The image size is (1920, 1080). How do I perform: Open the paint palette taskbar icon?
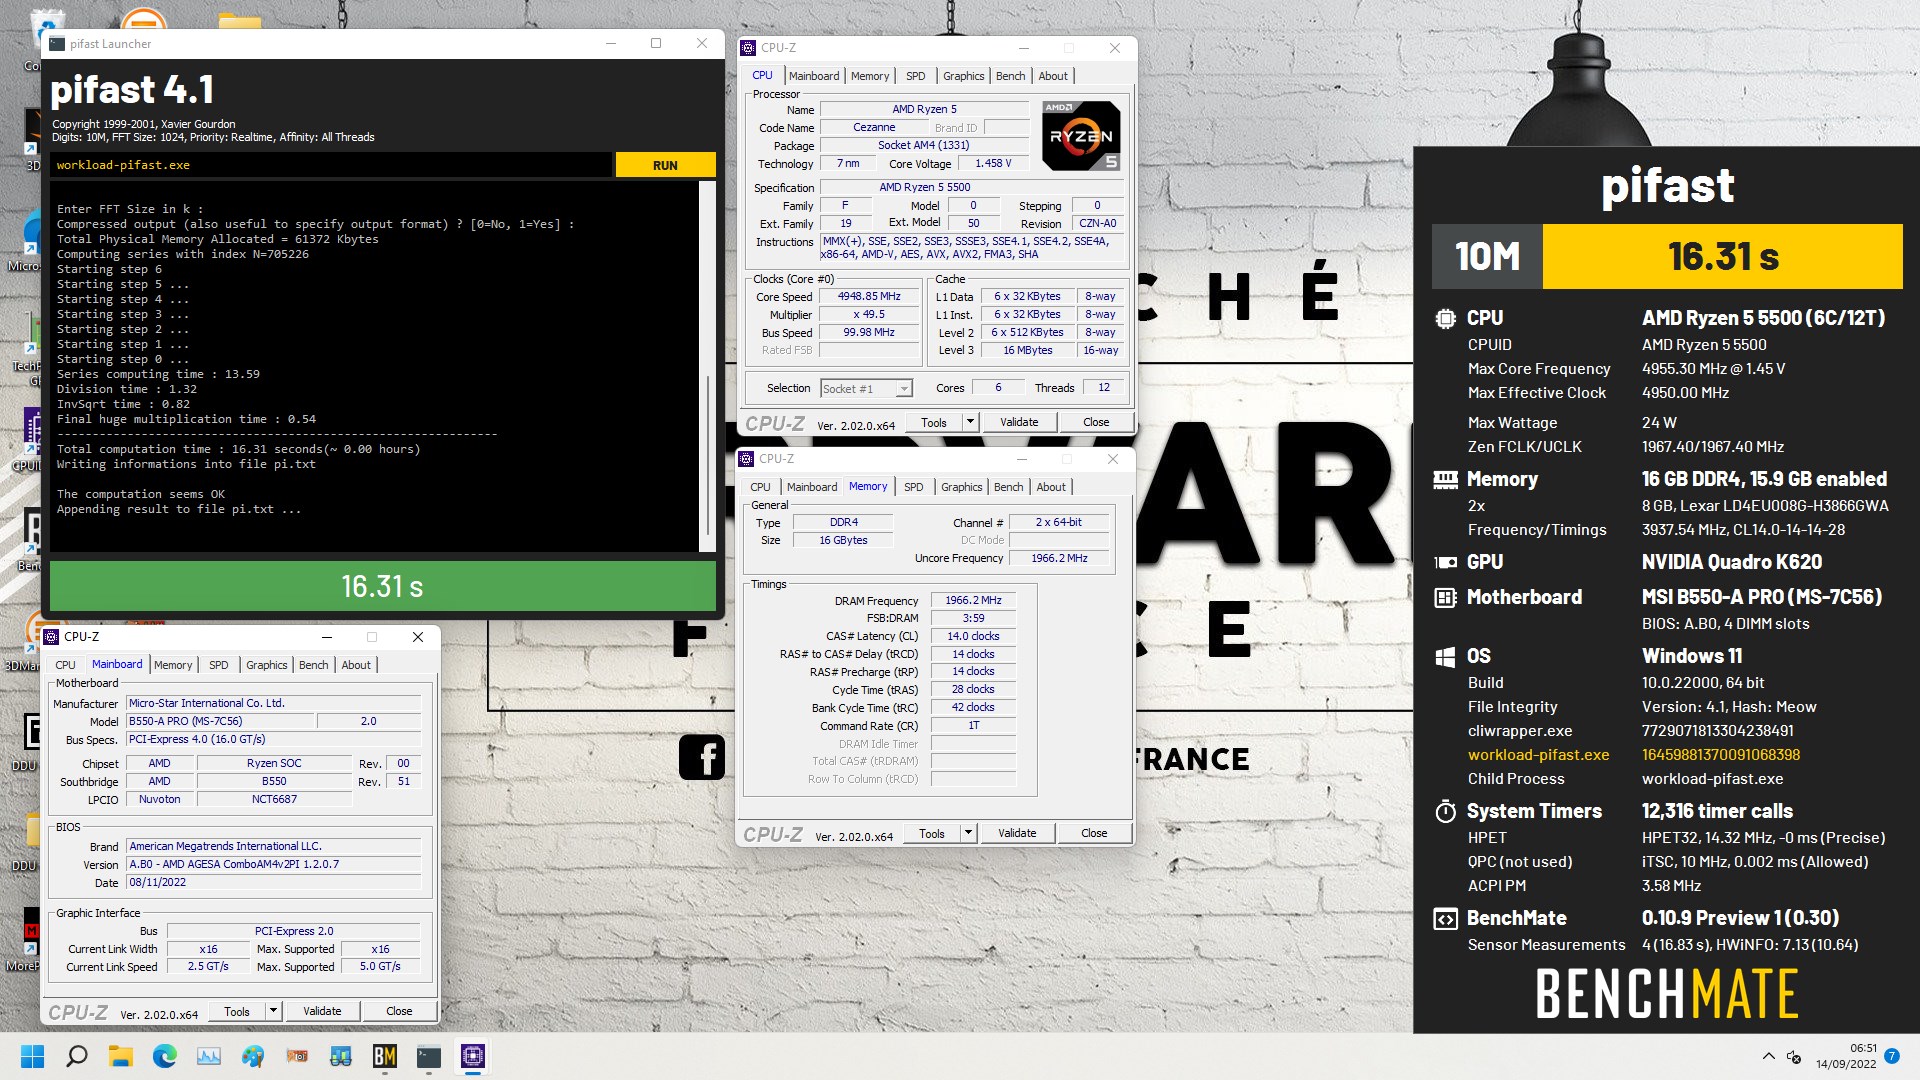click(x=253, y=1056)
